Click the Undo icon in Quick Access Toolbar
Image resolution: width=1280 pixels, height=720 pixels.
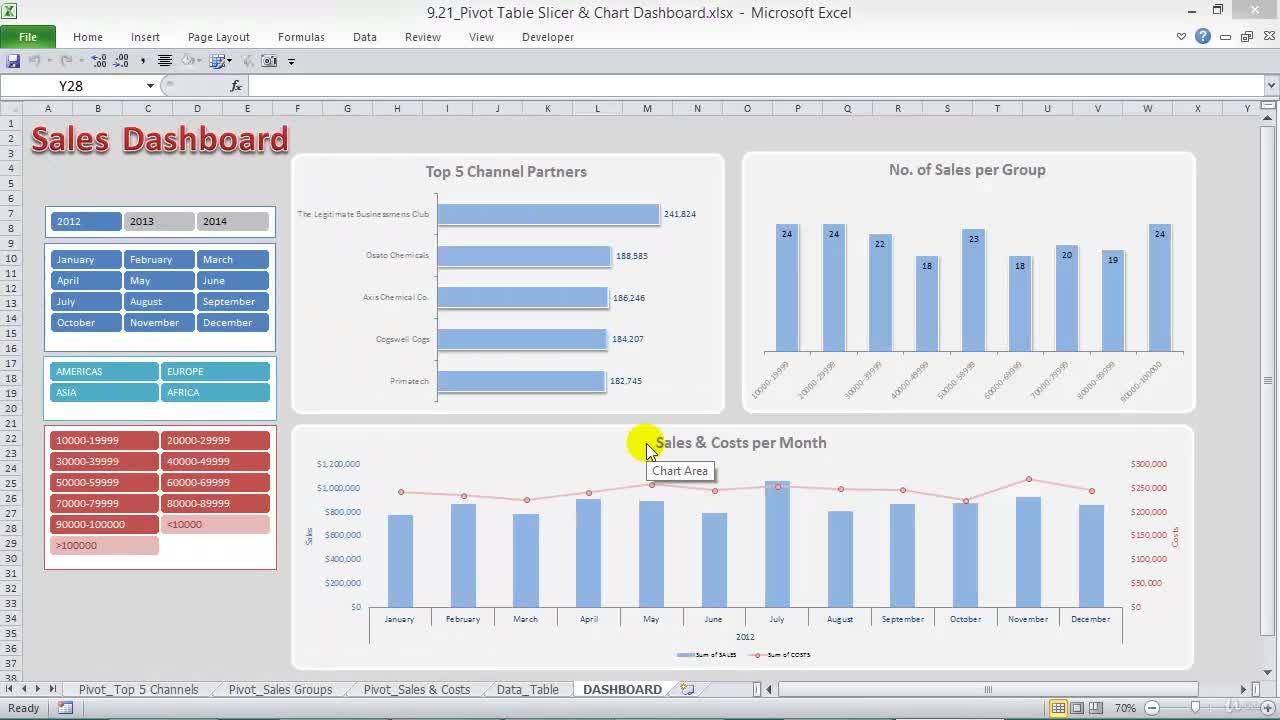click(x=35, y=61)
